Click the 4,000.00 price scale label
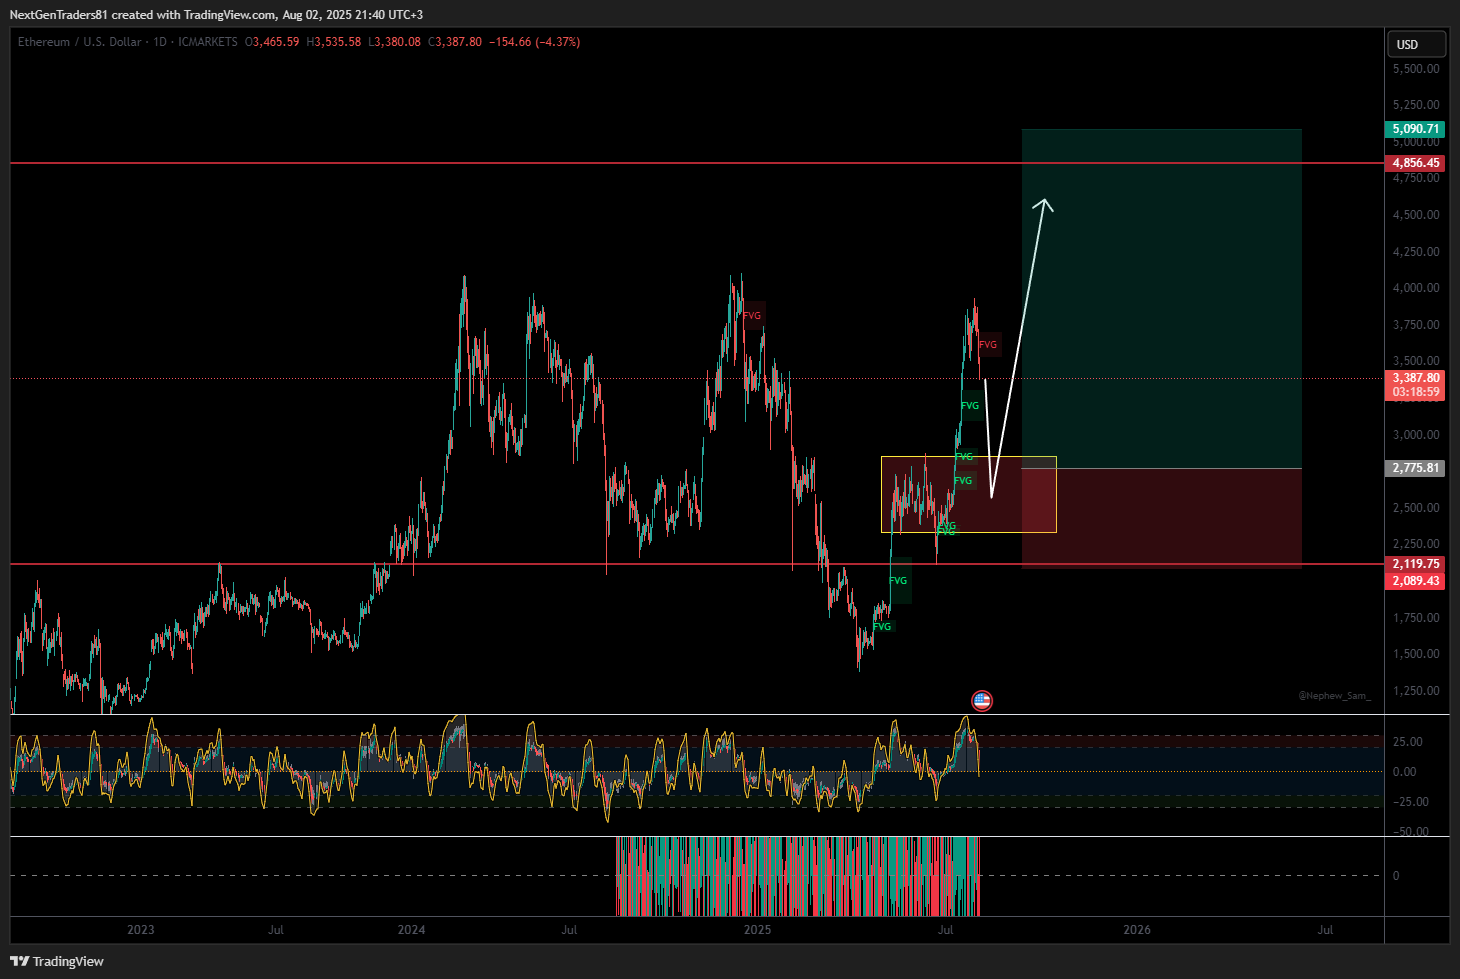 pos(1416,288)
